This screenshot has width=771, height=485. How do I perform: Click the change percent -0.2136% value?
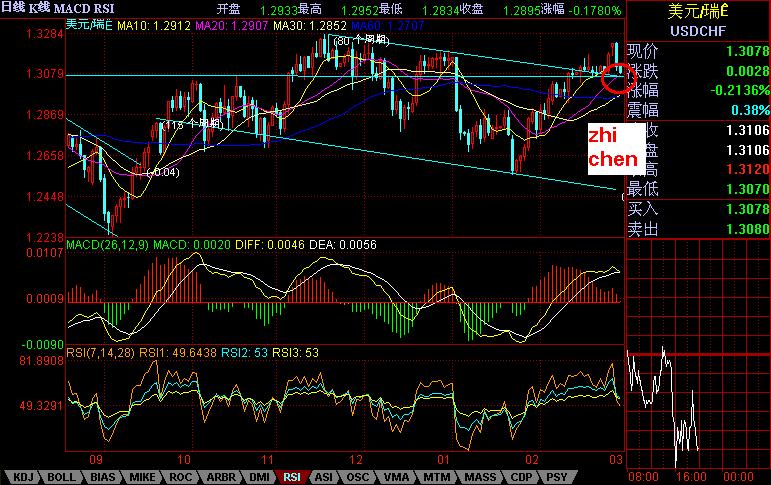(741, 91)
